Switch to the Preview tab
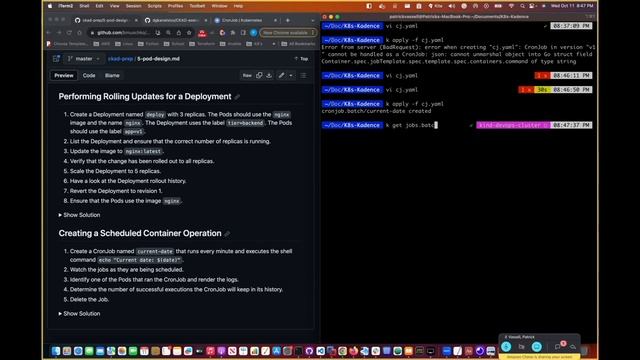The image size is (640, 360). coord(64,76)
